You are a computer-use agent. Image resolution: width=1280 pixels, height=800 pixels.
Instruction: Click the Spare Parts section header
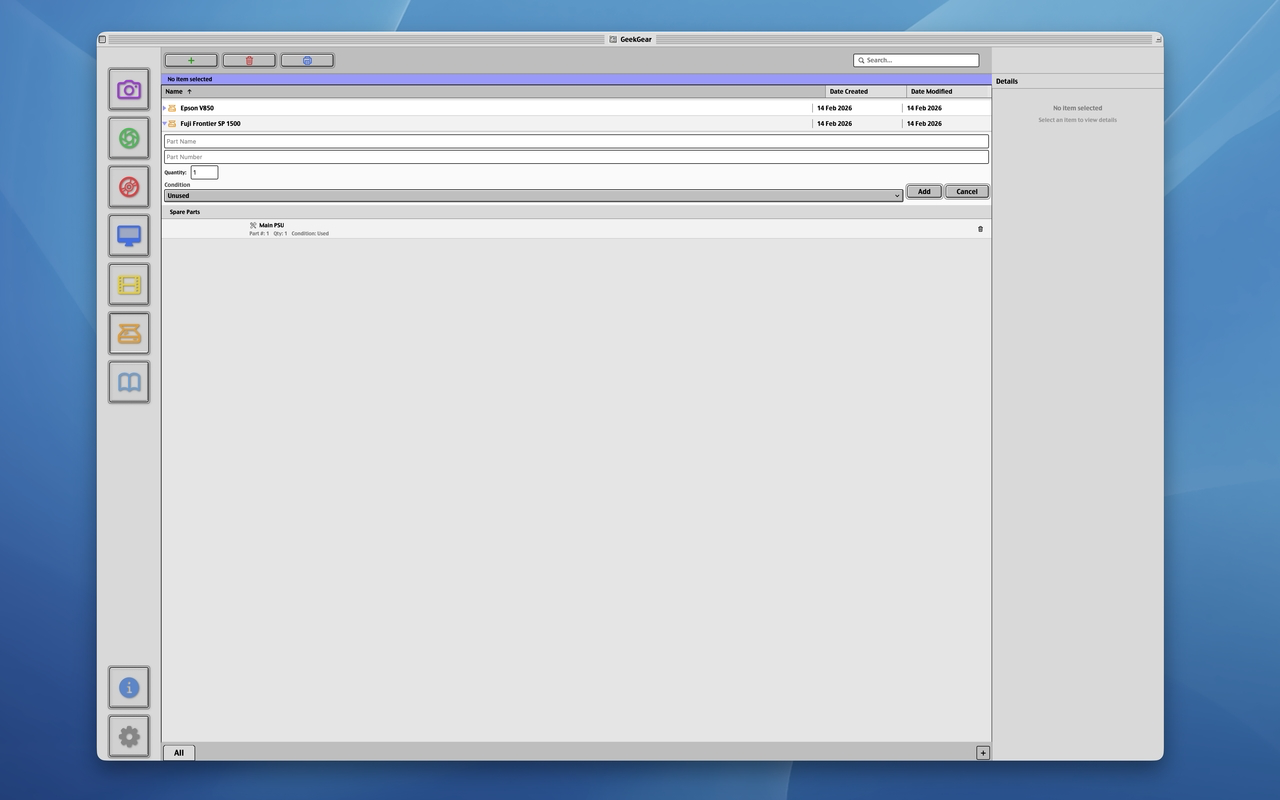pos(576,212)
